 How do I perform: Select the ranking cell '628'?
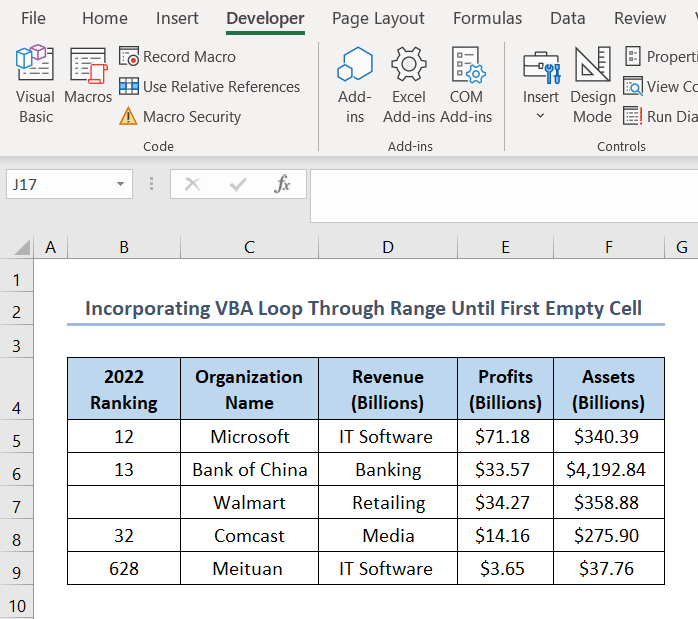(124, 568)
